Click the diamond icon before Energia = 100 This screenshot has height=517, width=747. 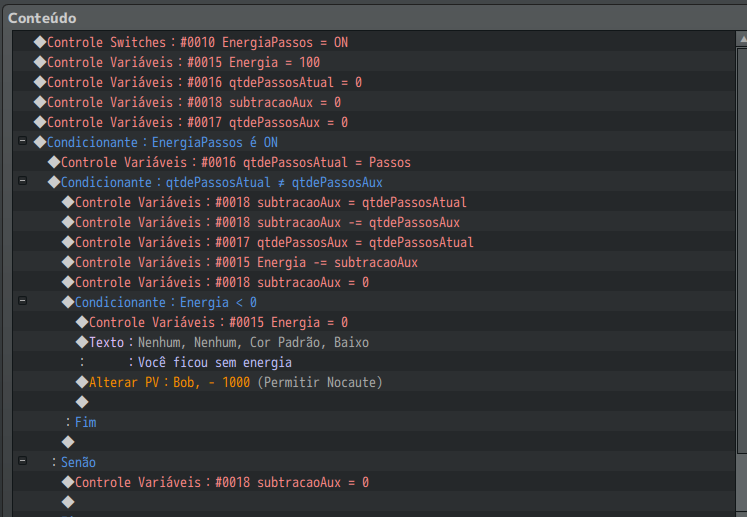[x=40, y=62]
